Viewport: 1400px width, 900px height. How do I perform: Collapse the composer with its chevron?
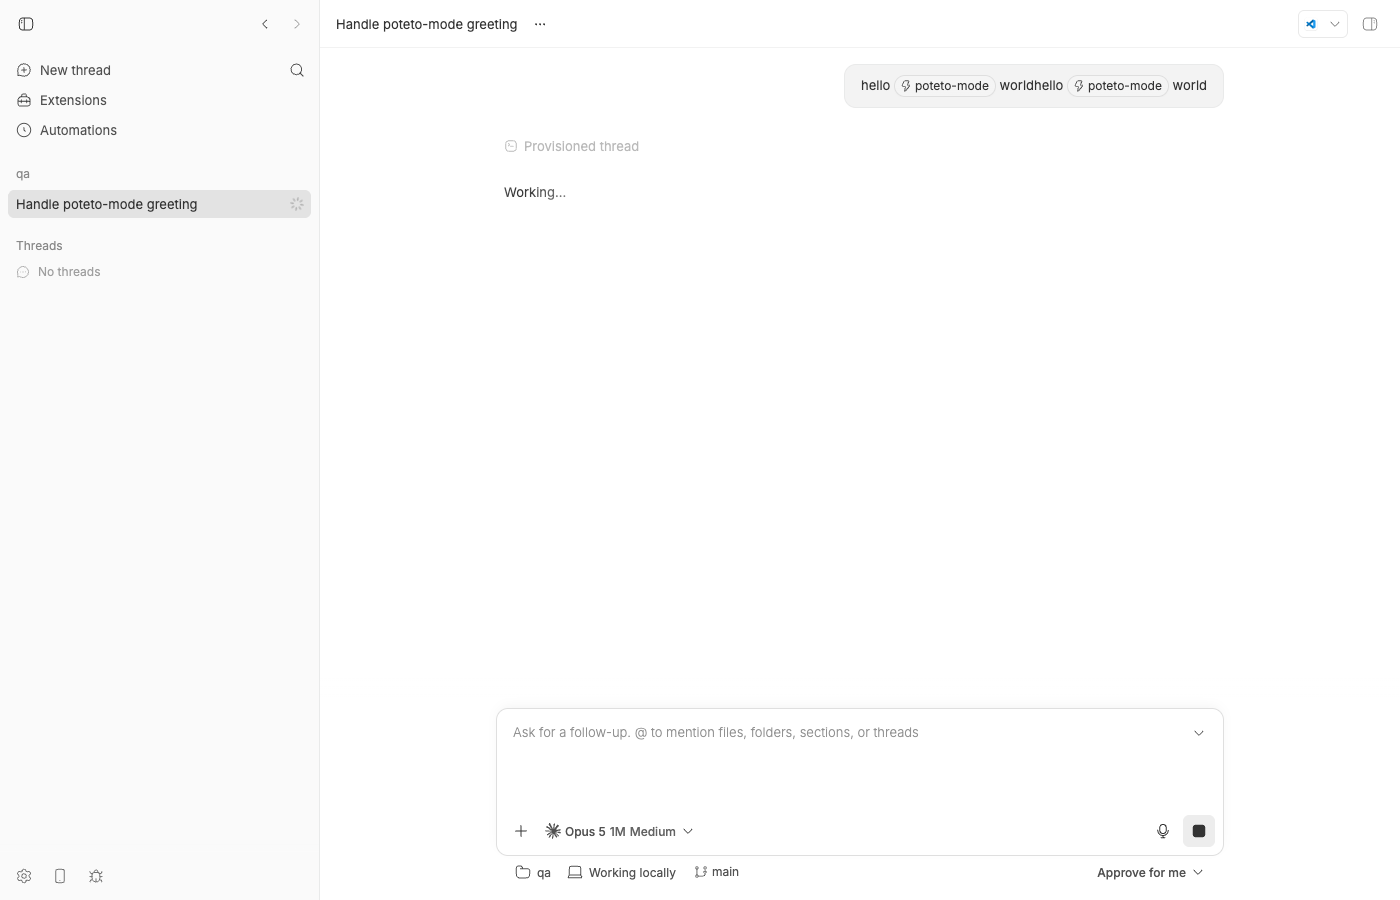(x=1199, y=733)
